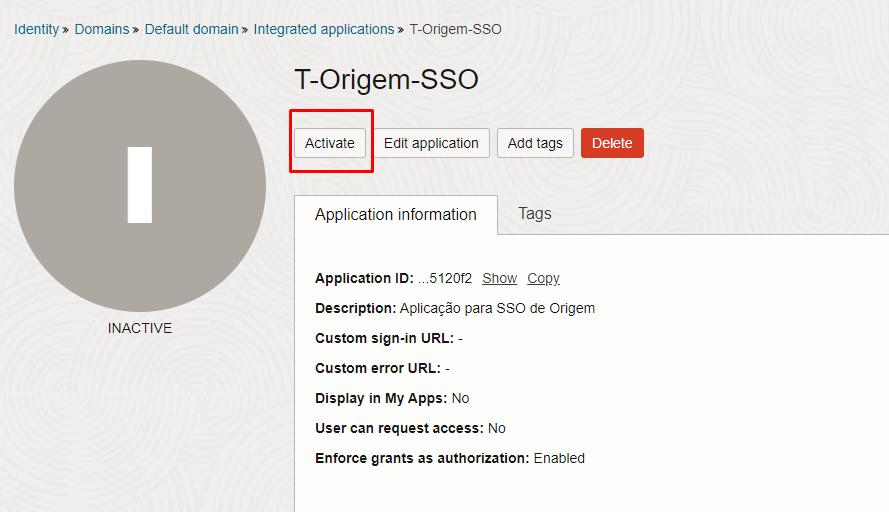Click the T-Origem-SSO page heading
Screen dimensions: 889x512
coord(387,79)
